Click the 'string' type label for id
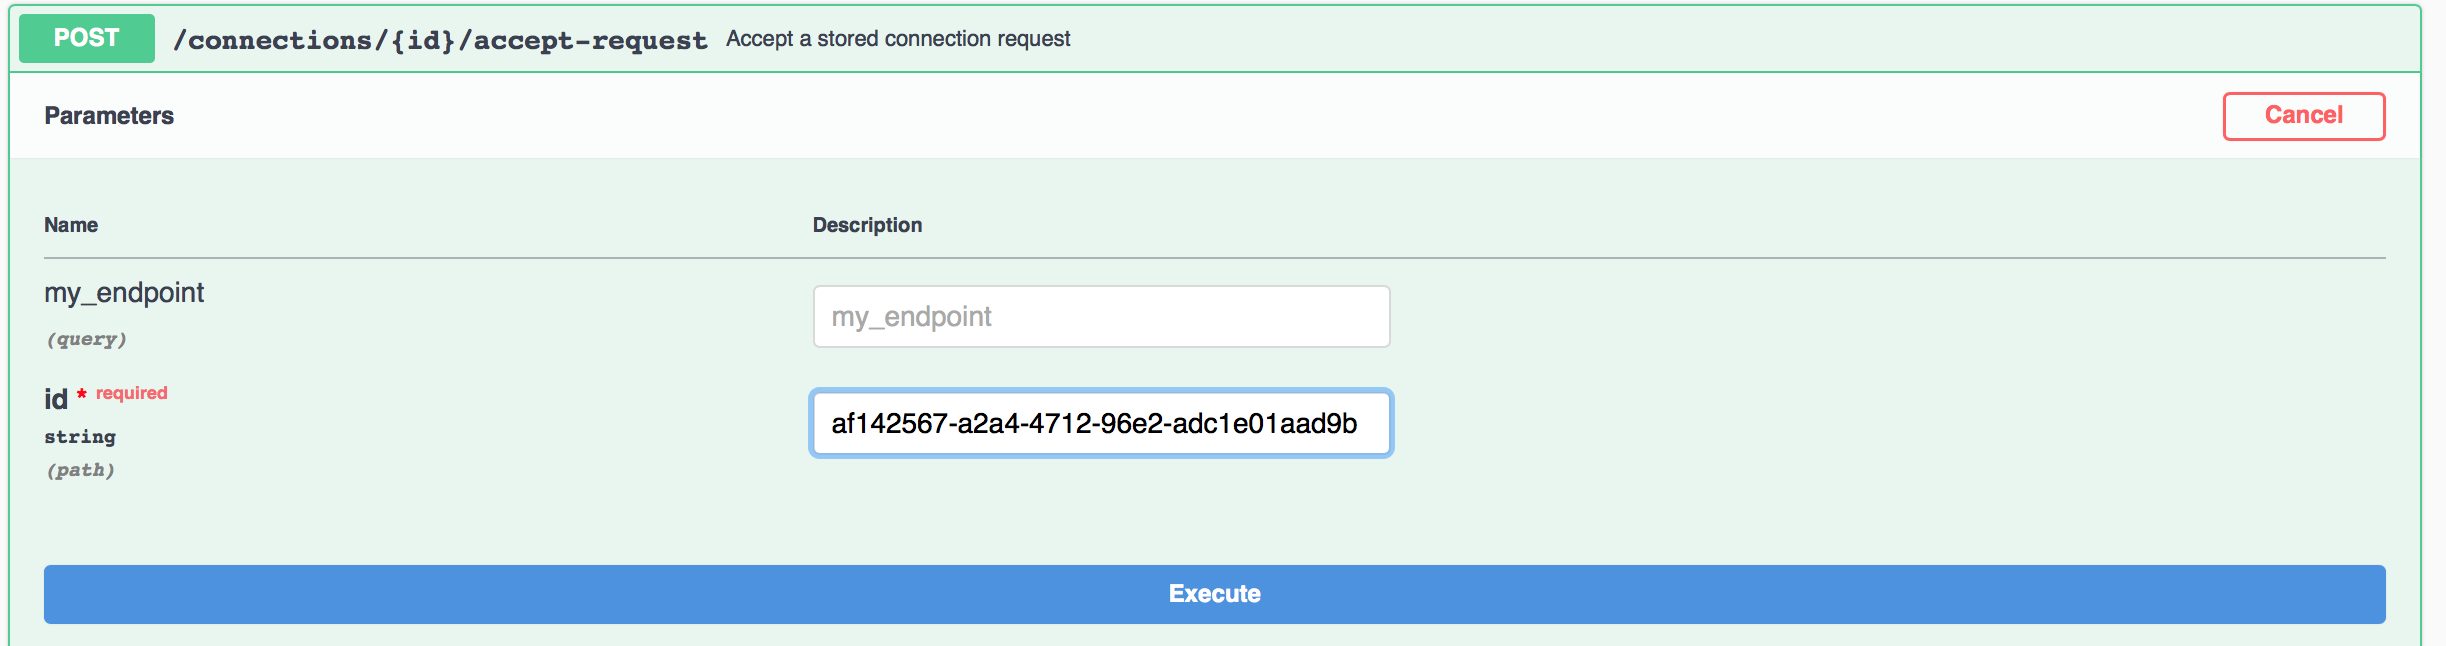 click(x=79, y=435)
